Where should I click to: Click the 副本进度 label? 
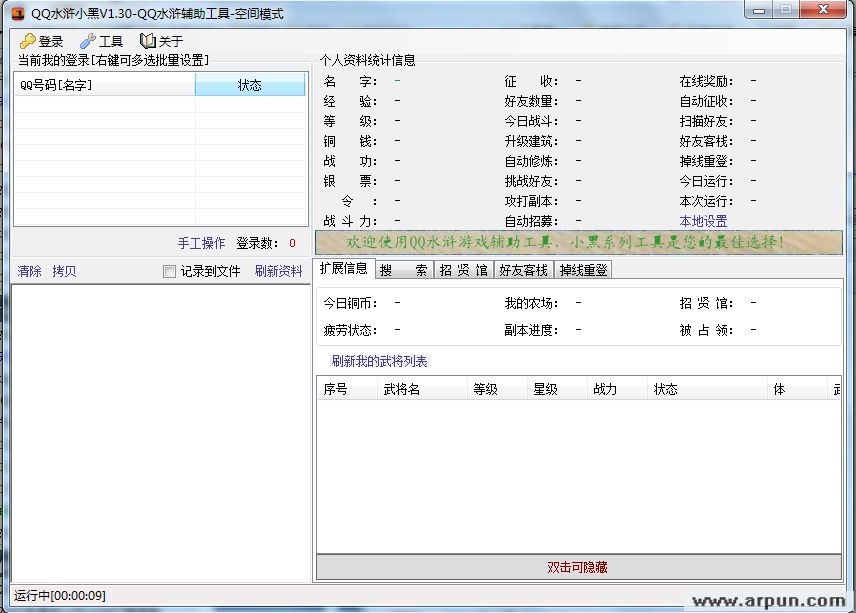pos(531,330)
